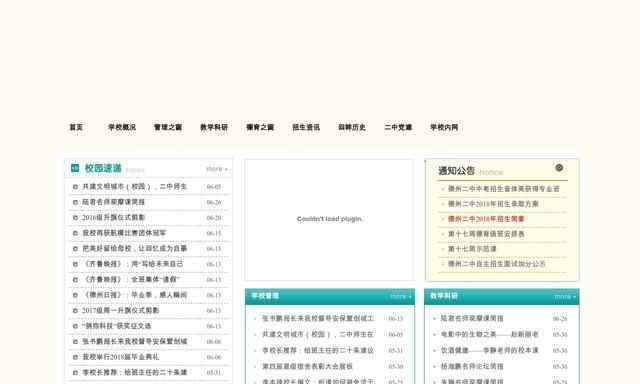Open 我校举行2018届毕业典礼 article

tap(120, 357)
